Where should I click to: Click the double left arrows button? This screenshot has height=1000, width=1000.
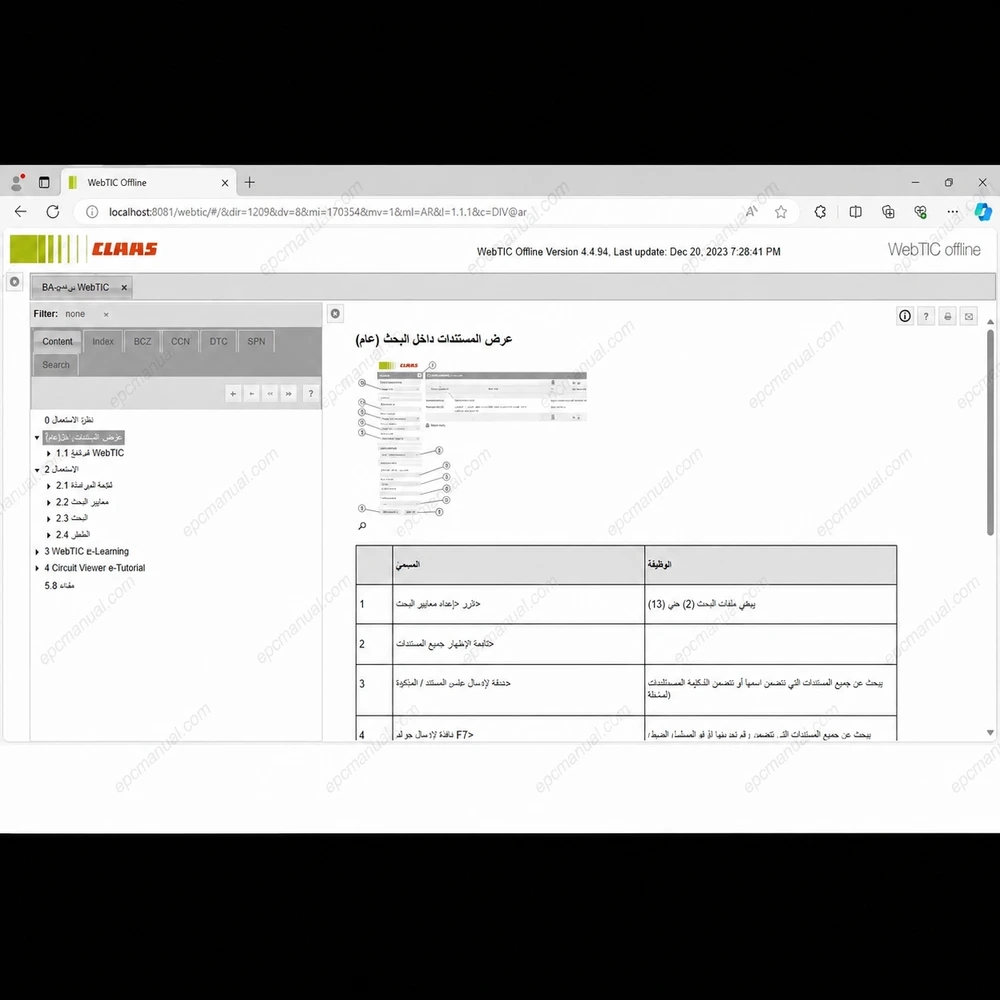(x=270, y=393)
